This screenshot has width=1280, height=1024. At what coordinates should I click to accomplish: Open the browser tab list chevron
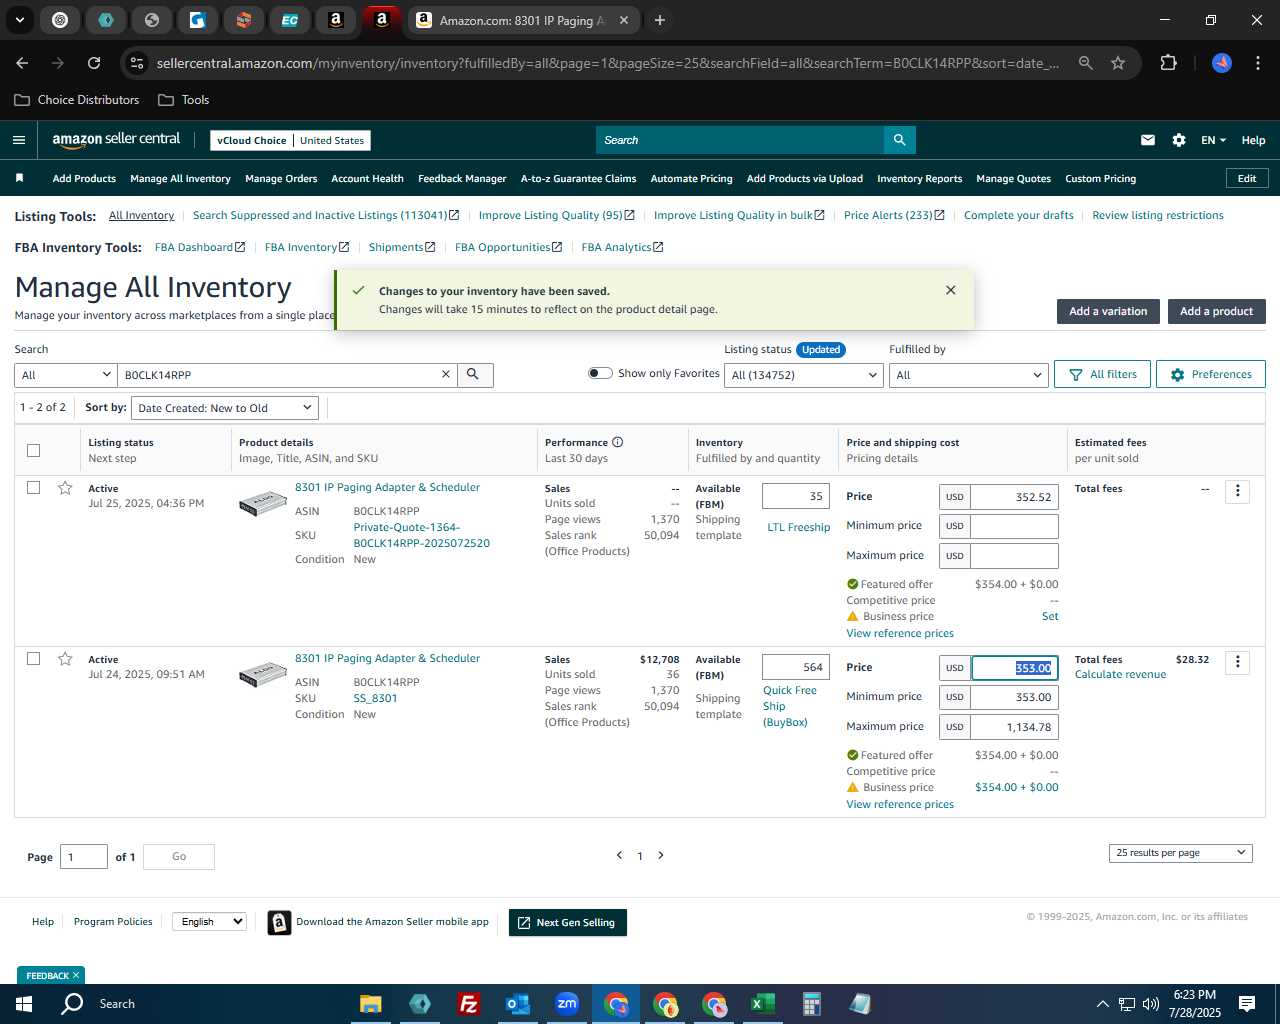click(x=19, y=20)
